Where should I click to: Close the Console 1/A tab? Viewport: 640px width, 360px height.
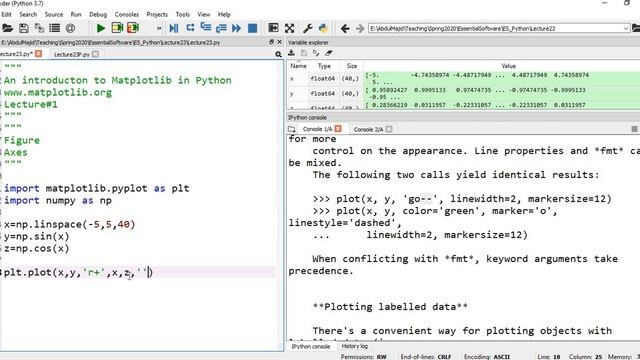pos(338,129)
